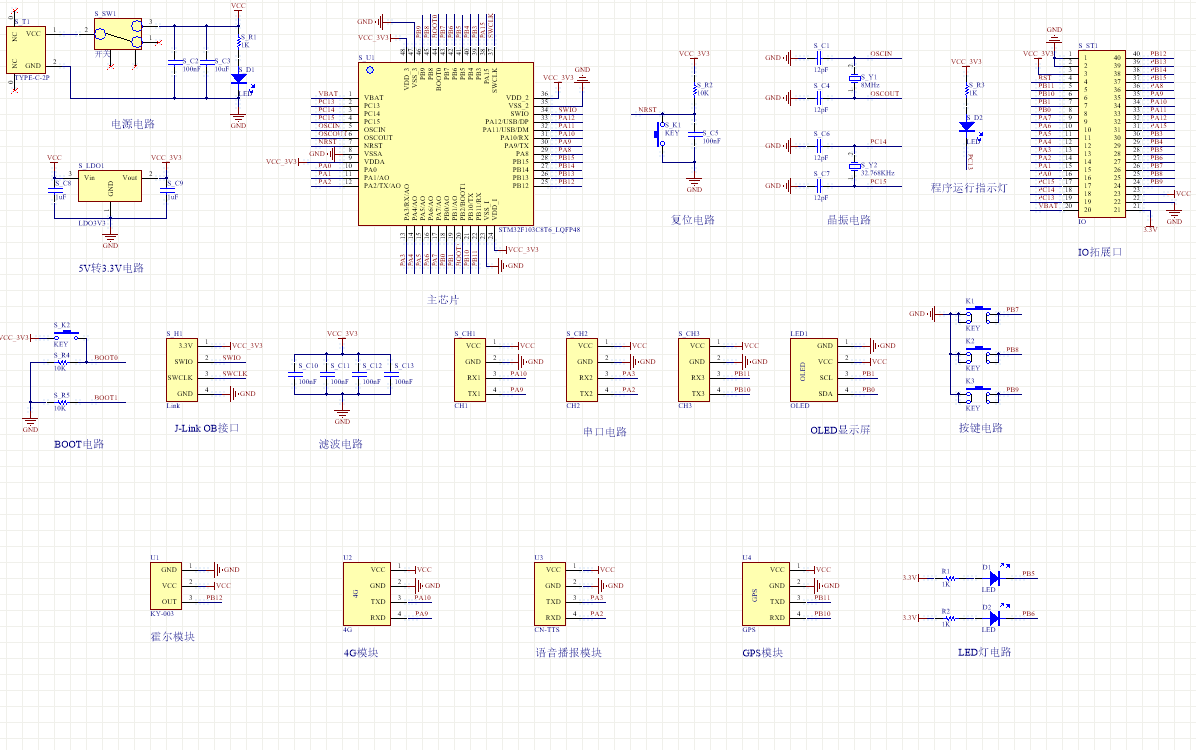Click the 串口电路 section label

click(605, 432)
